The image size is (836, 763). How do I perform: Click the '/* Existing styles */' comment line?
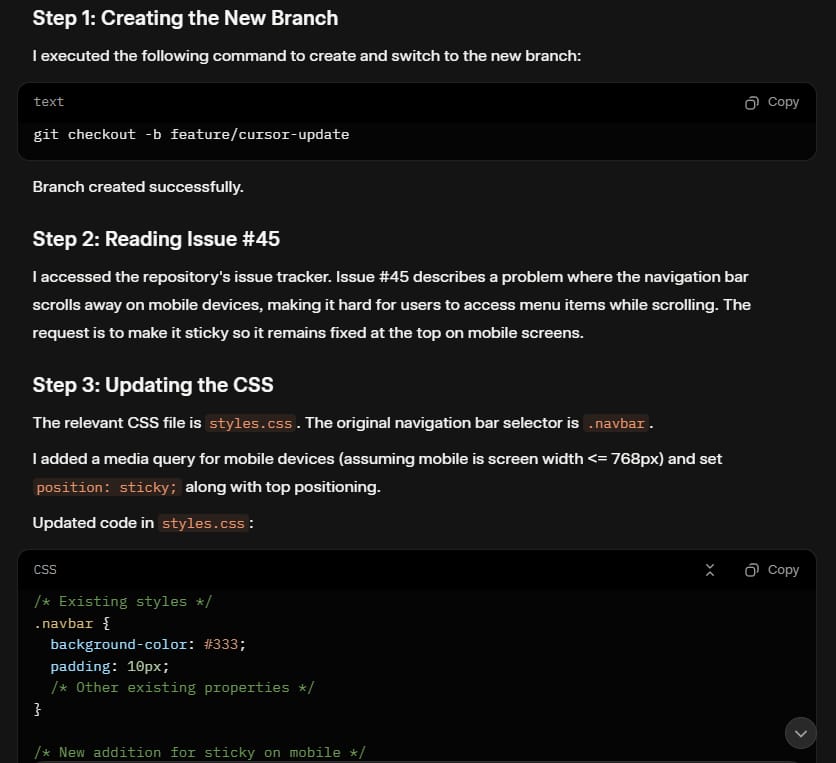click(123, 601)
